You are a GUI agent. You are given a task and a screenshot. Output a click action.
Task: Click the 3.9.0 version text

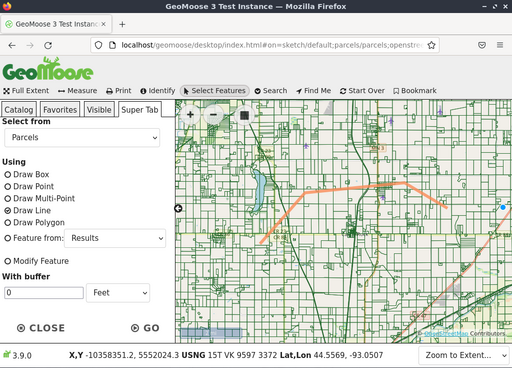coord(22,355)
